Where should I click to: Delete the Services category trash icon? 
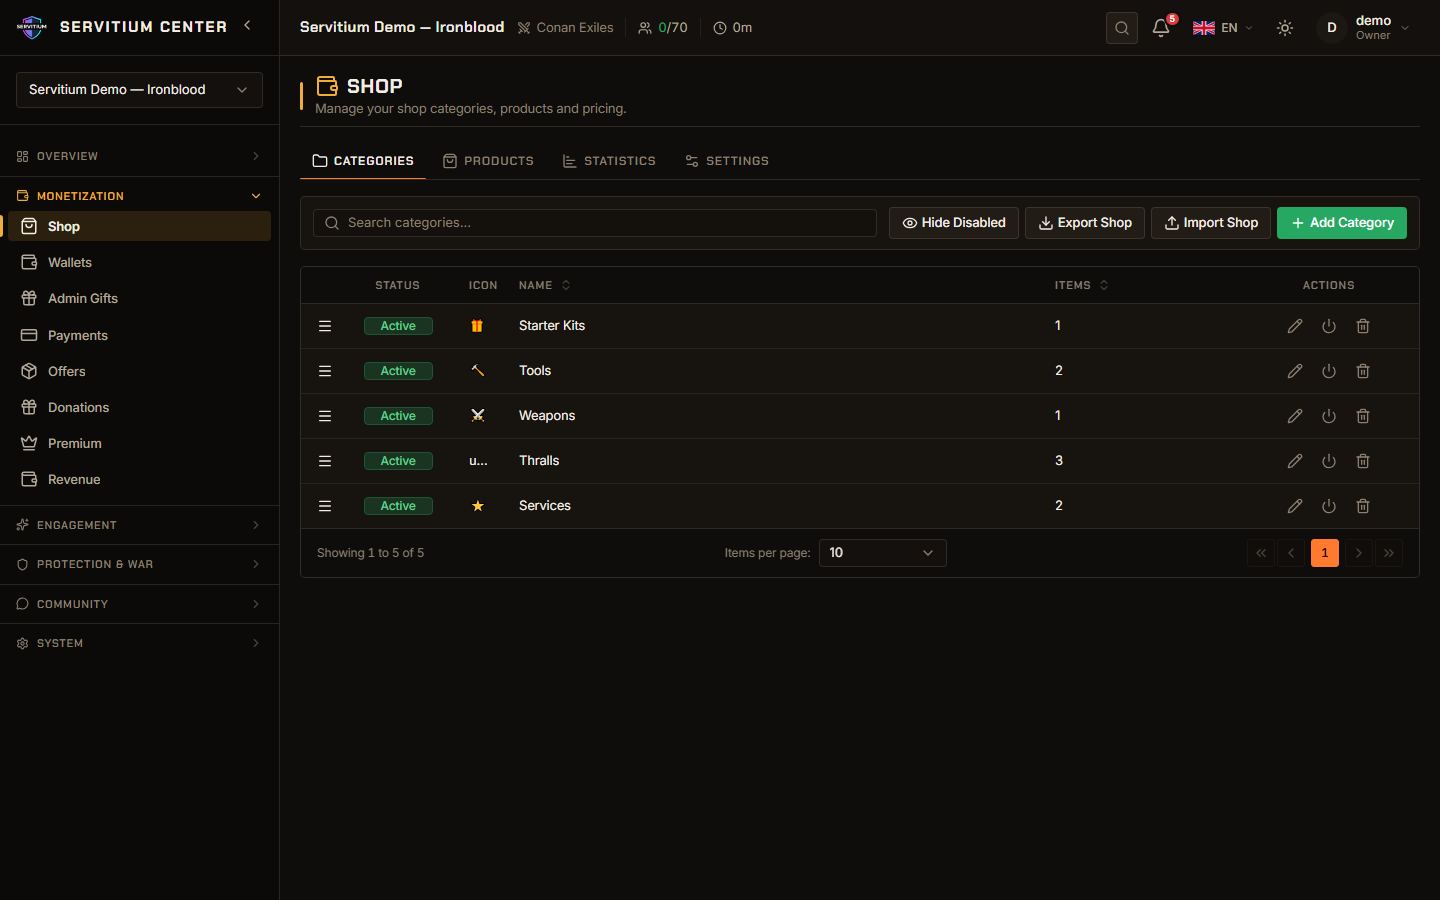point(1363,506)
